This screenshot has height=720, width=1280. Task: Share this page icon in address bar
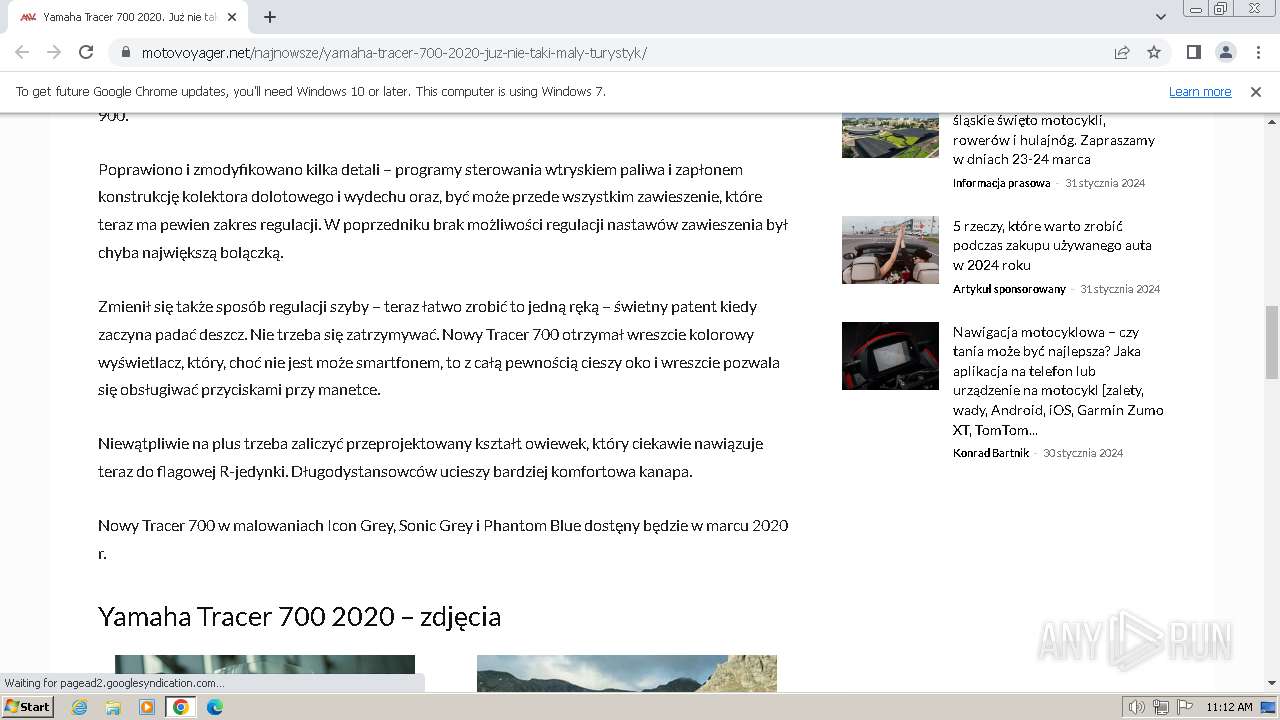1122,52
